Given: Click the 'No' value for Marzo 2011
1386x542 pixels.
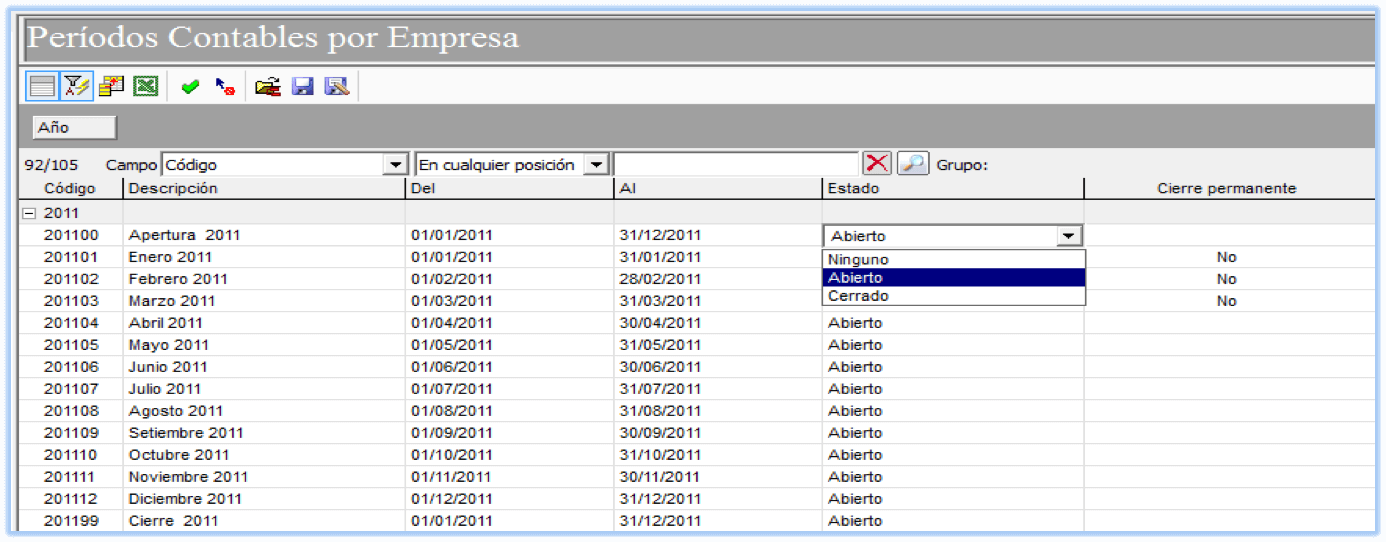Looking at the screenshot, I should click(1227, 301).
